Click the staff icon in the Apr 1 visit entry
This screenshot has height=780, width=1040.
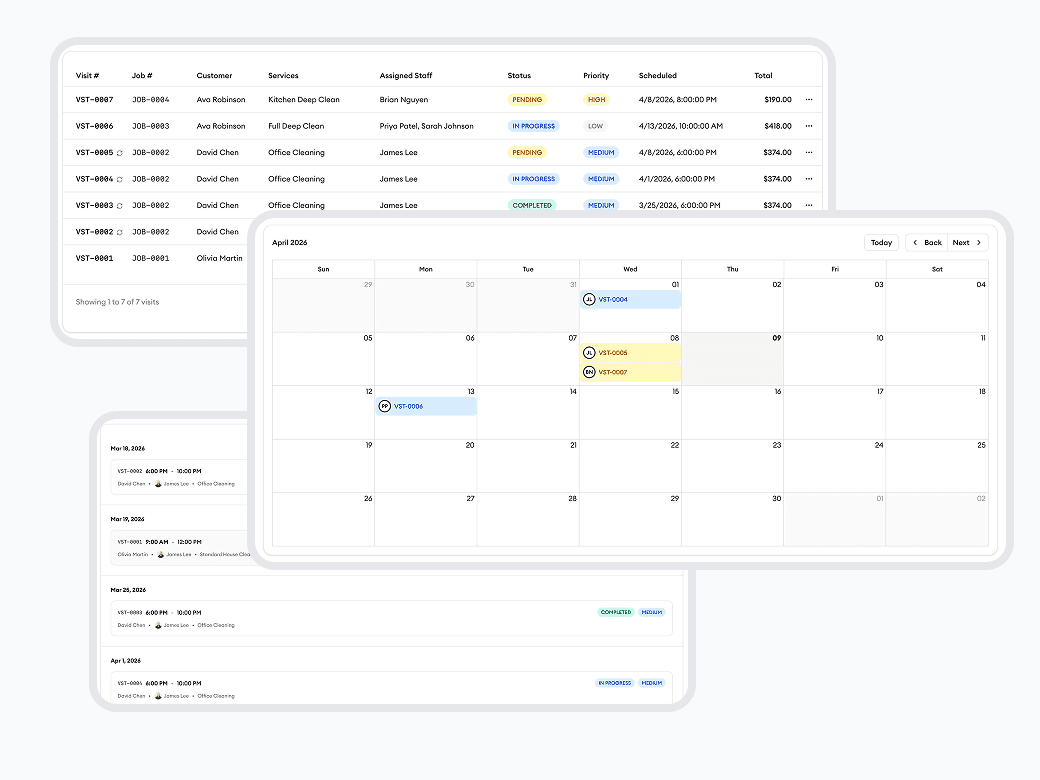pos(158,696)
